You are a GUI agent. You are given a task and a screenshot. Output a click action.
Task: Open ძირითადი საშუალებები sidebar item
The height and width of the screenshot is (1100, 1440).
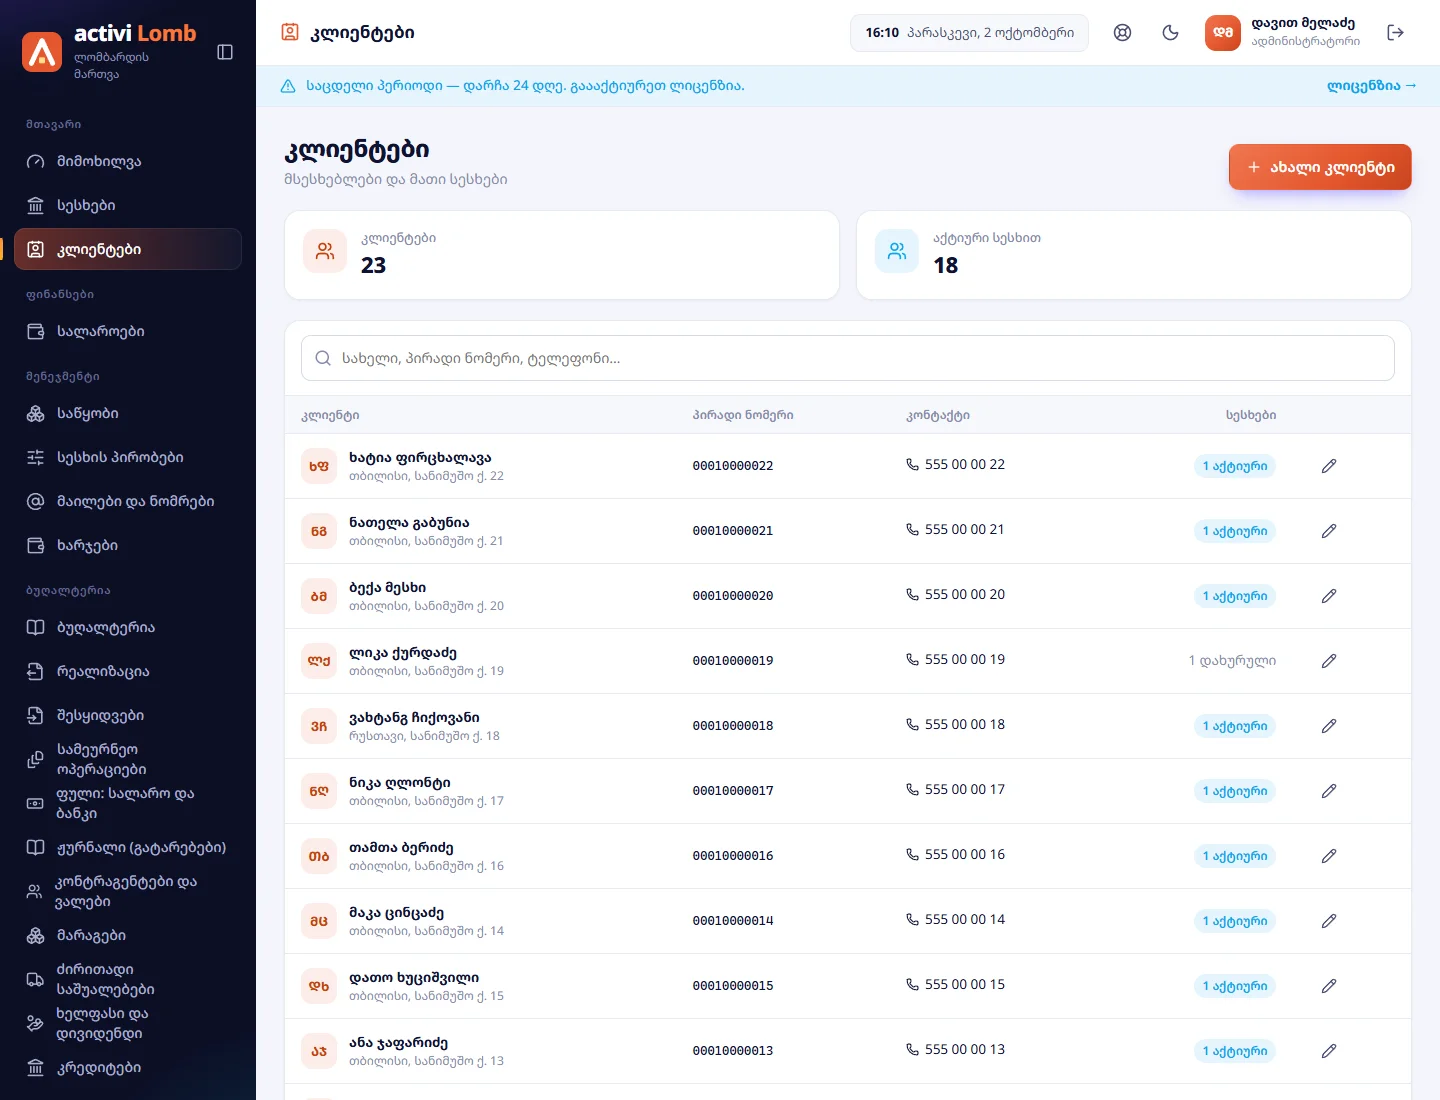click(x=128, y=979)
